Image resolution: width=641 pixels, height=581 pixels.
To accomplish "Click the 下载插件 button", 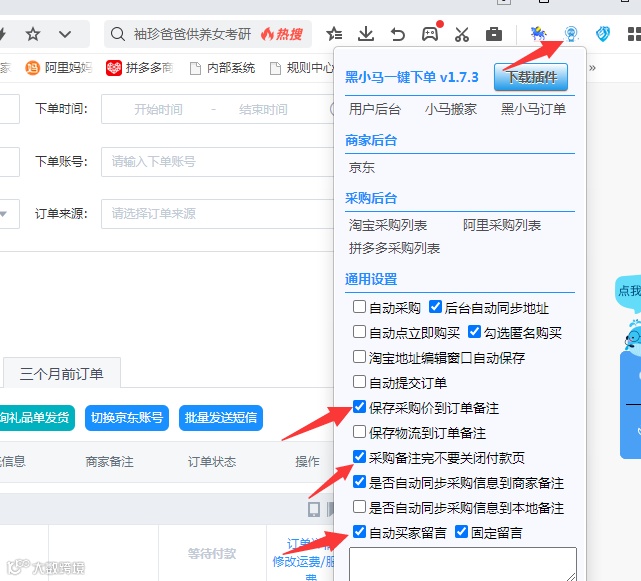I will pyautogui.click(x=531, y=77).
